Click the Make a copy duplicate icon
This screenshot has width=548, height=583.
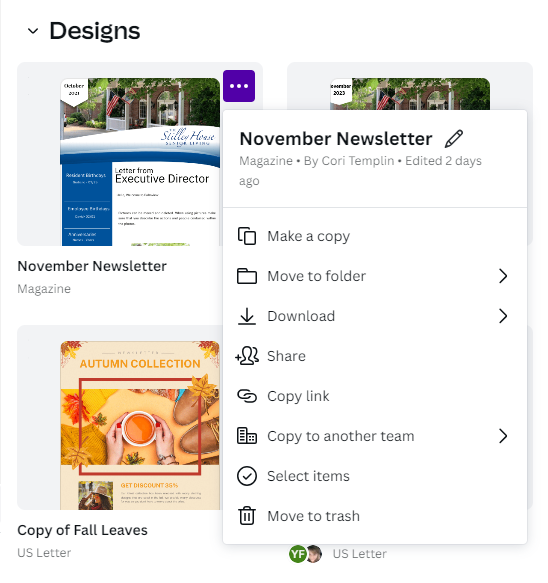click(247, 236)
